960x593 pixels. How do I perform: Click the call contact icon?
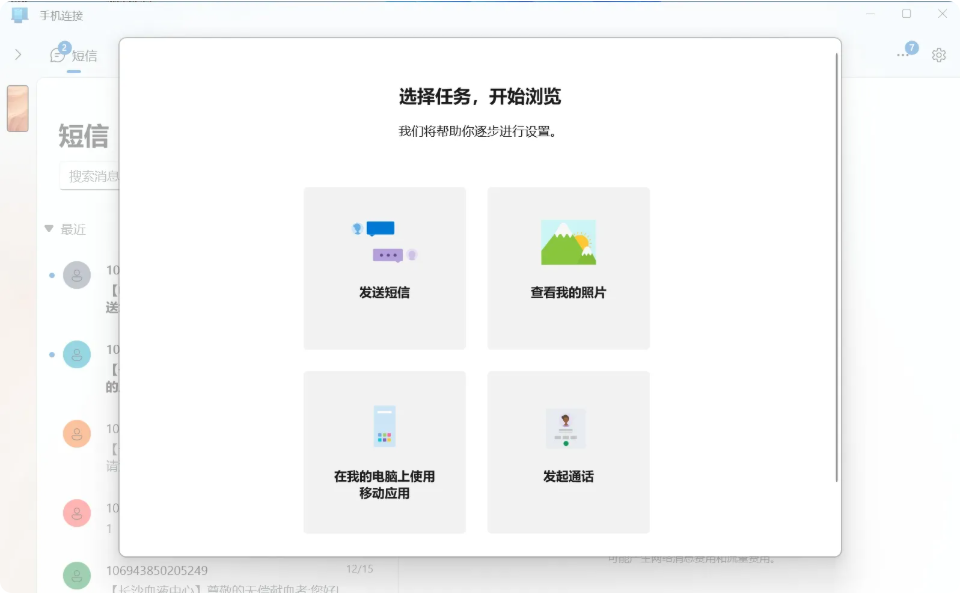[x=566, y=428]
